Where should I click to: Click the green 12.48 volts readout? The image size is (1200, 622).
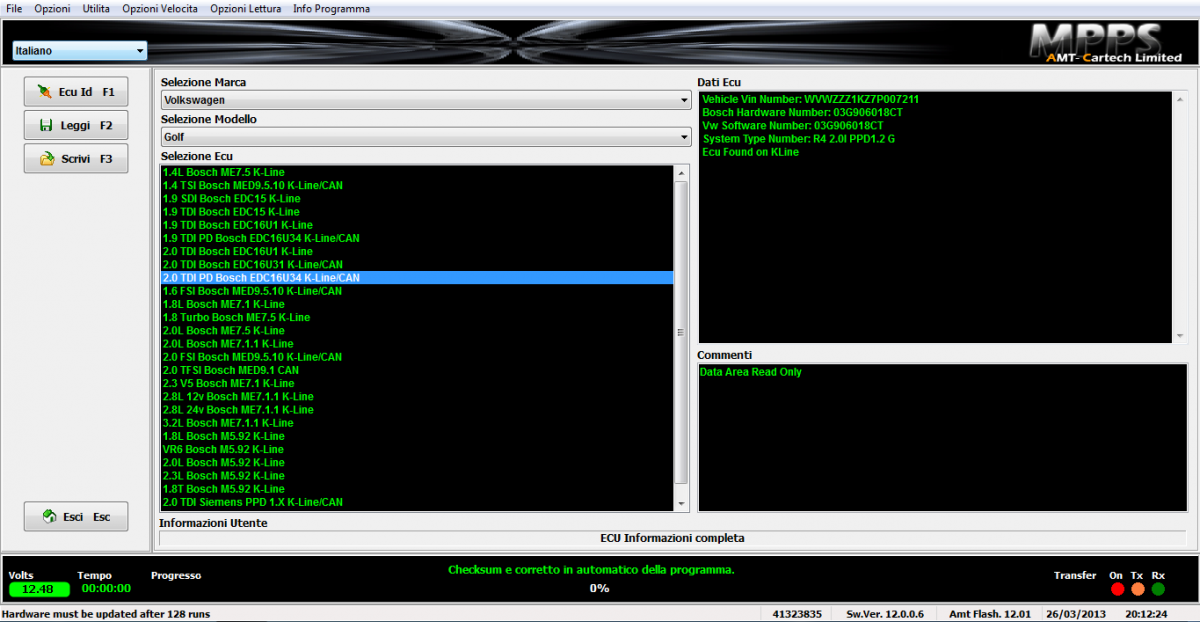coord(38,589)
